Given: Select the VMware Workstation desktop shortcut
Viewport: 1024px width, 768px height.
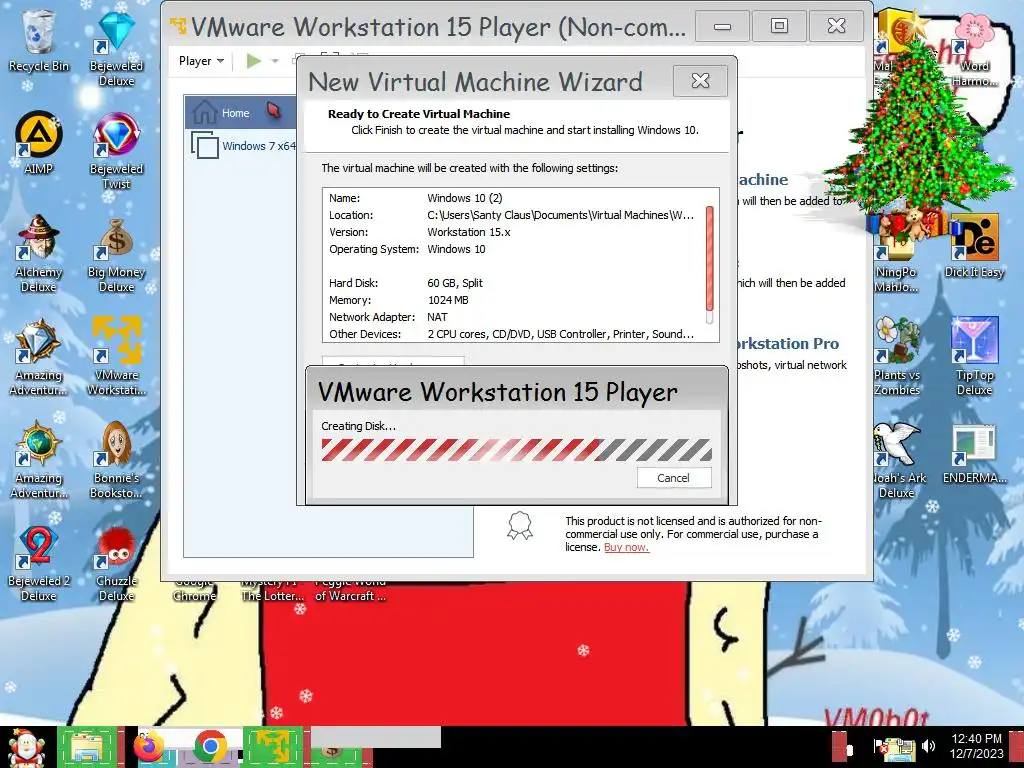Looking at the screenshot, I should [x=116, y=357].
